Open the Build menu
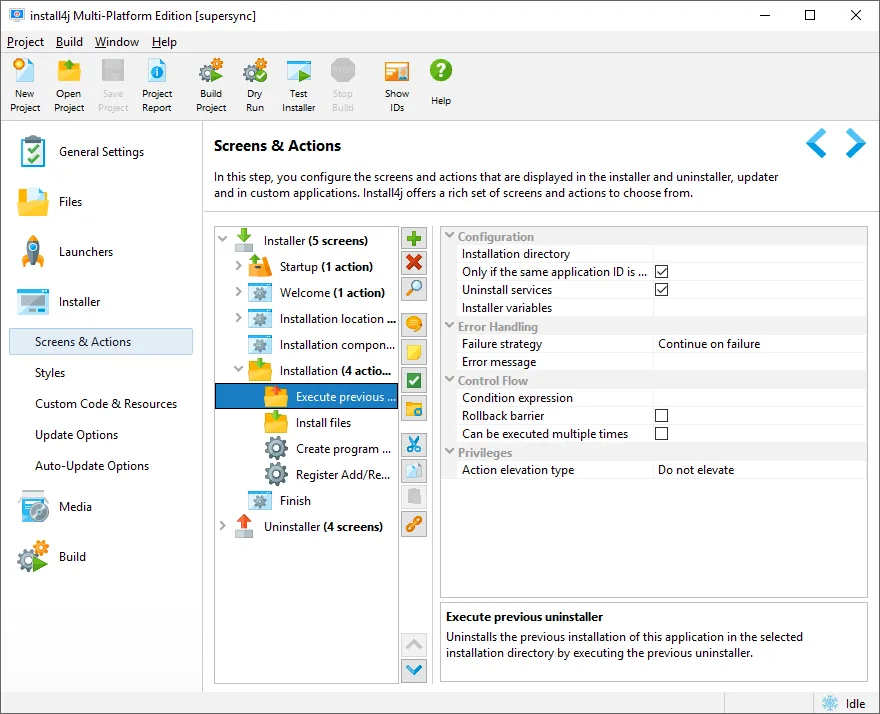 click(x=69, y=42)
